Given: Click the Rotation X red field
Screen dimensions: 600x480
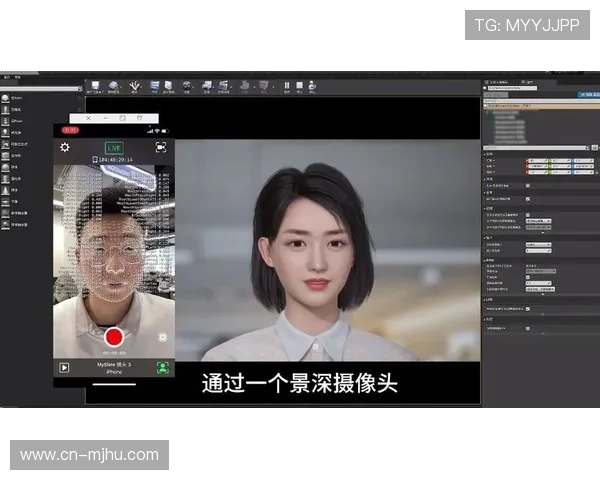Looking at the screenshot, I should pos(537,167).
